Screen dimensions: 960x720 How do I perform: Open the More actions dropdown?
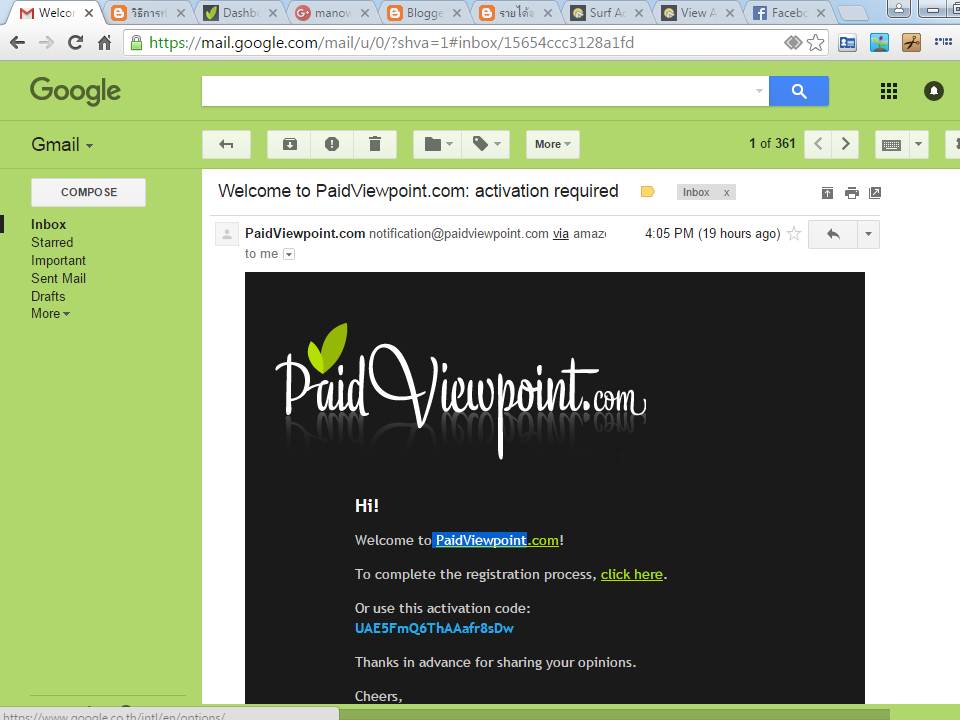pos(552,144)
